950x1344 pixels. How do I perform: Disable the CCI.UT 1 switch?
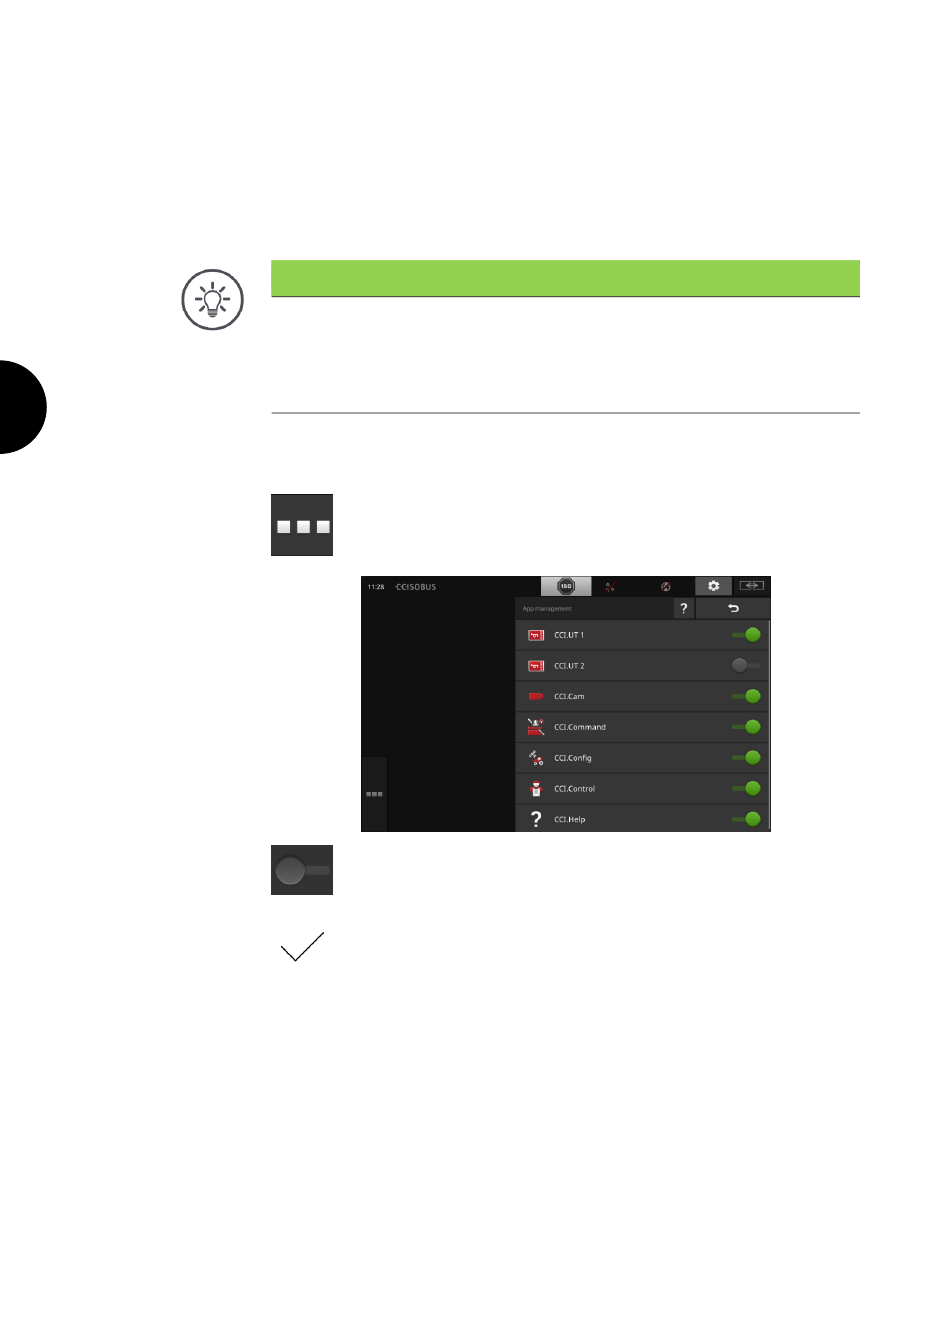(746, 635)
